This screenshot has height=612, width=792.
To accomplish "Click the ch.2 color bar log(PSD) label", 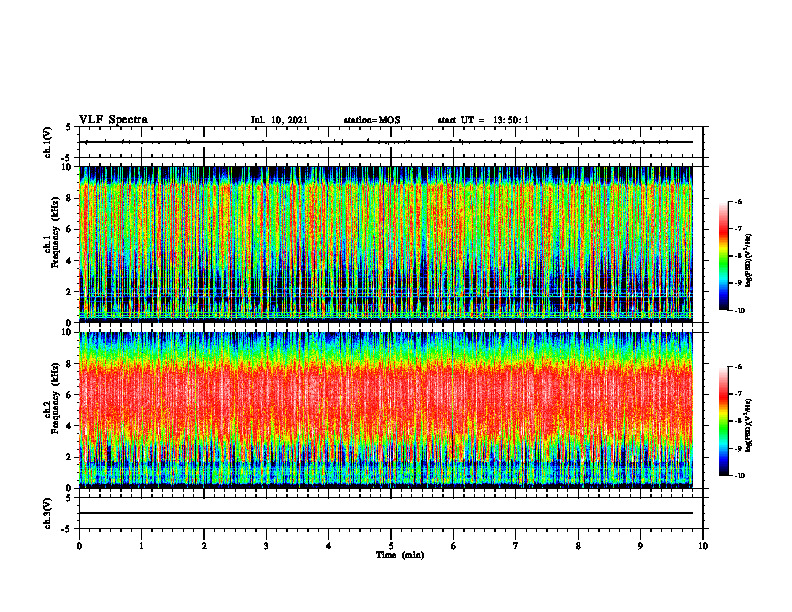I will 749,425.
